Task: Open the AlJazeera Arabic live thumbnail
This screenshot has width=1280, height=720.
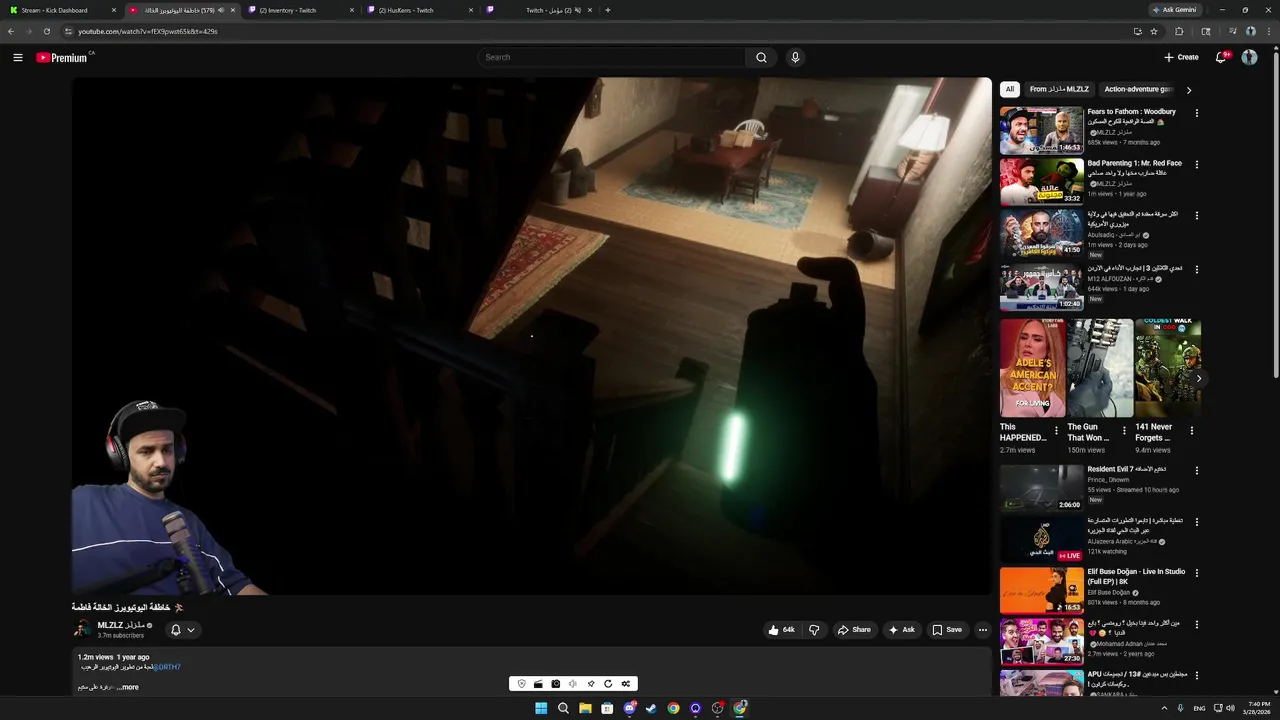Action: click(x=1041, y=539)
